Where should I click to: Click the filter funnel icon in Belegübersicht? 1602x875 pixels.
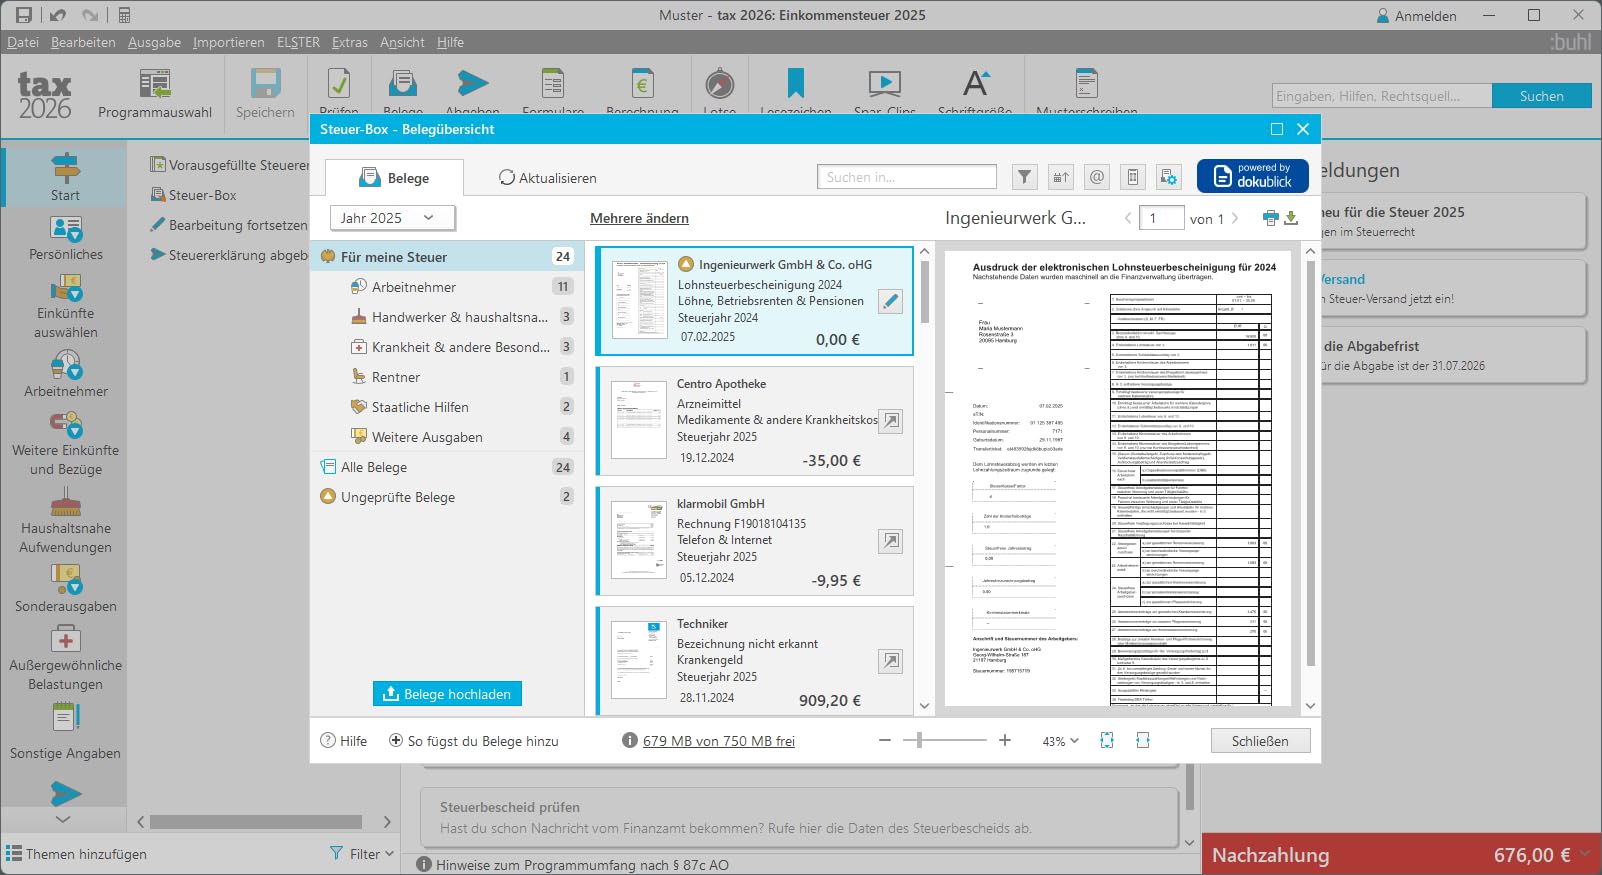point(1024,177)
